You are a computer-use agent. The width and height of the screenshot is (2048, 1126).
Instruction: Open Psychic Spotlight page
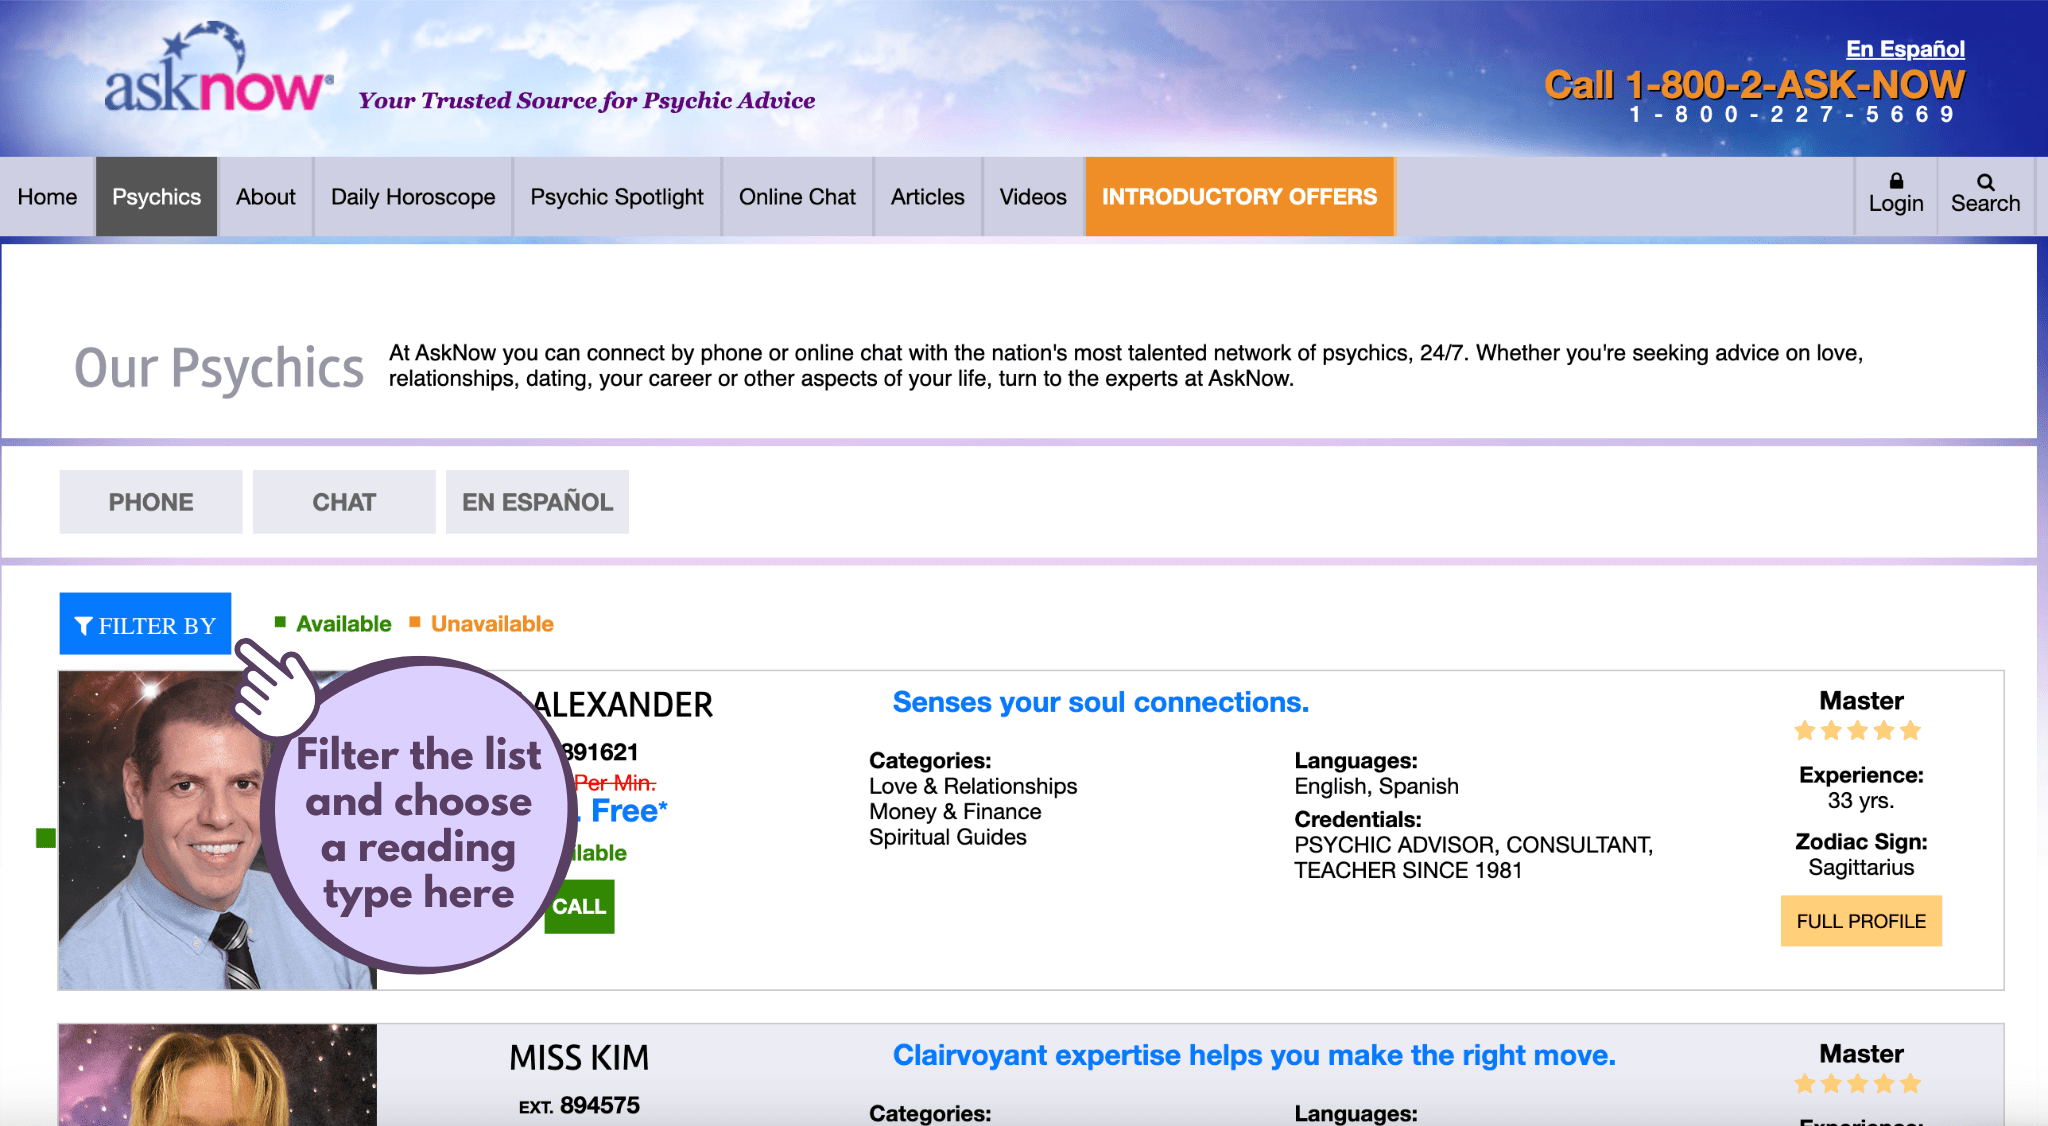[x=617, y=197]
